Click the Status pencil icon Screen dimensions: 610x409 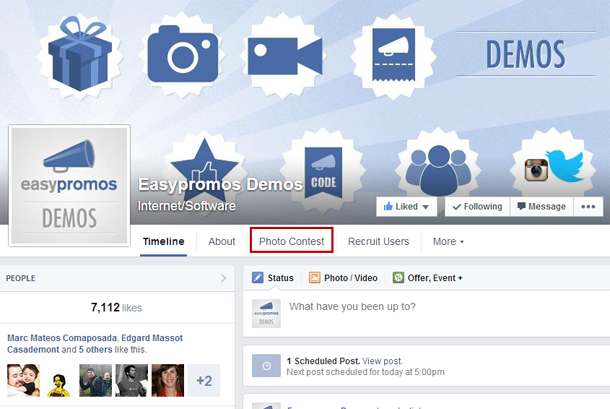258,277
